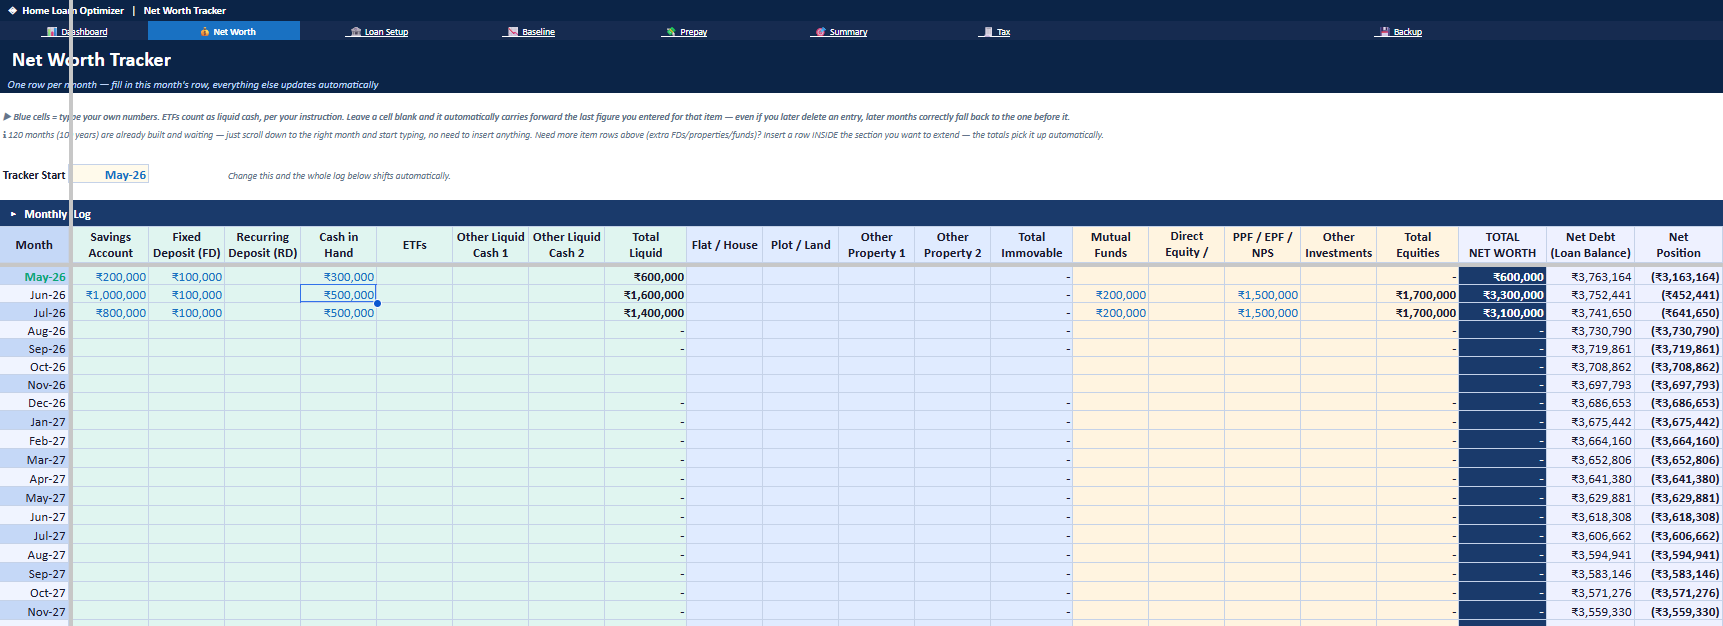Collapse the Monthly Log section triangle
Screen dimensions: 1723x626
click(13, 214)
